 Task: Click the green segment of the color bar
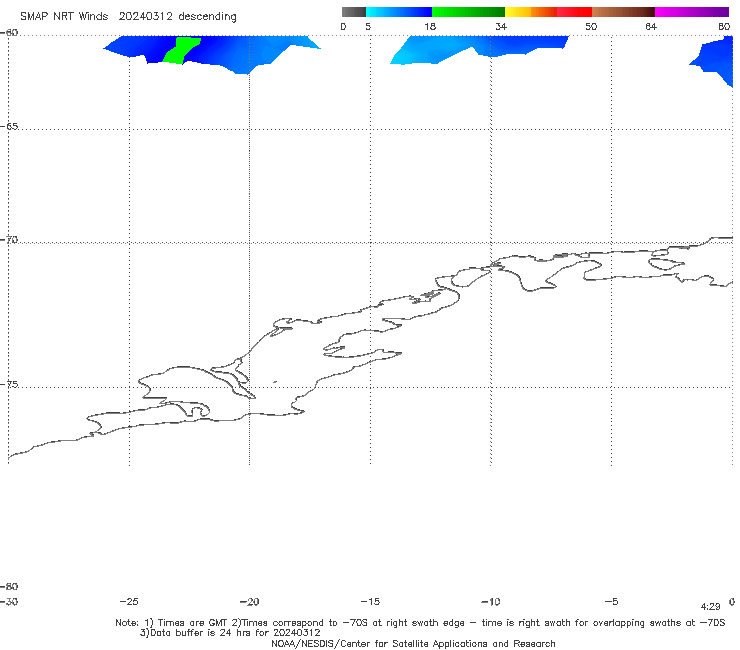coord(468,12)
